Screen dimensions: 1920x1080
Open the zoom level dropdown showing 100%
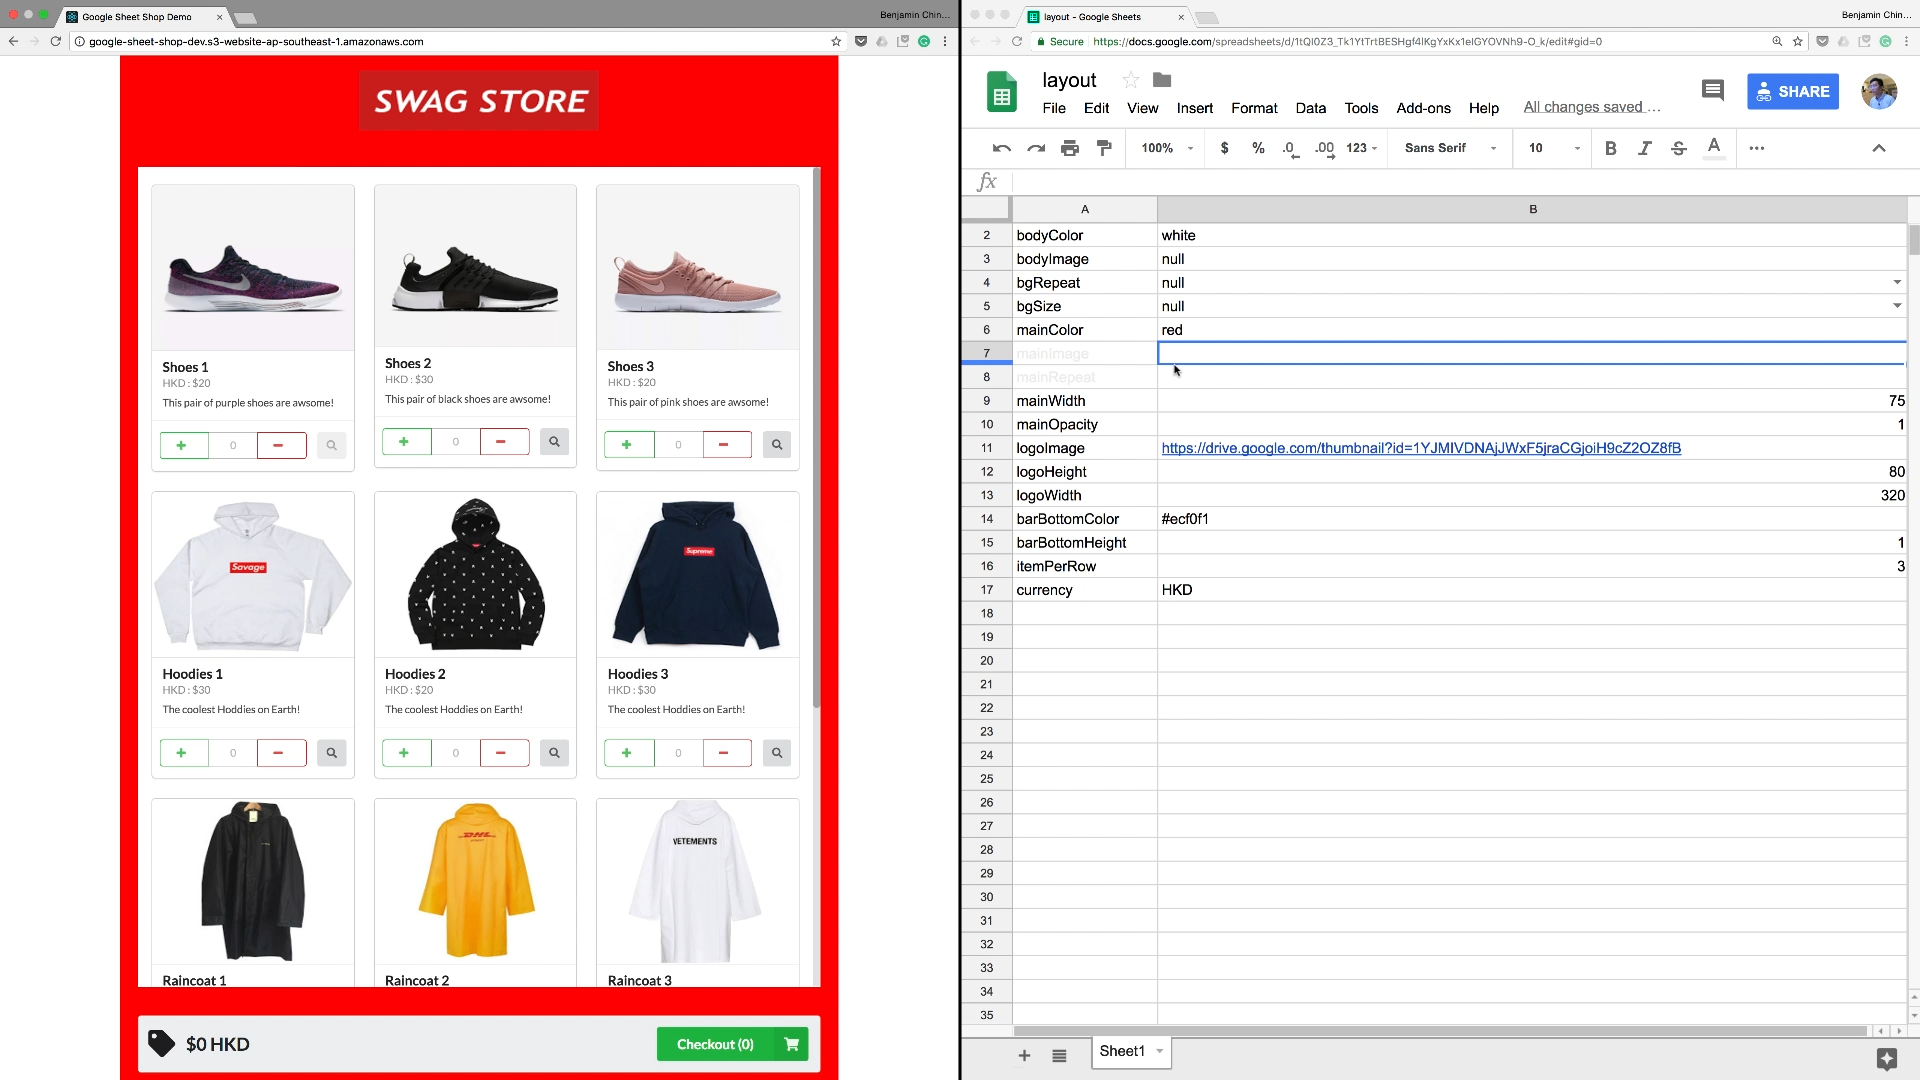point(1165,148)
